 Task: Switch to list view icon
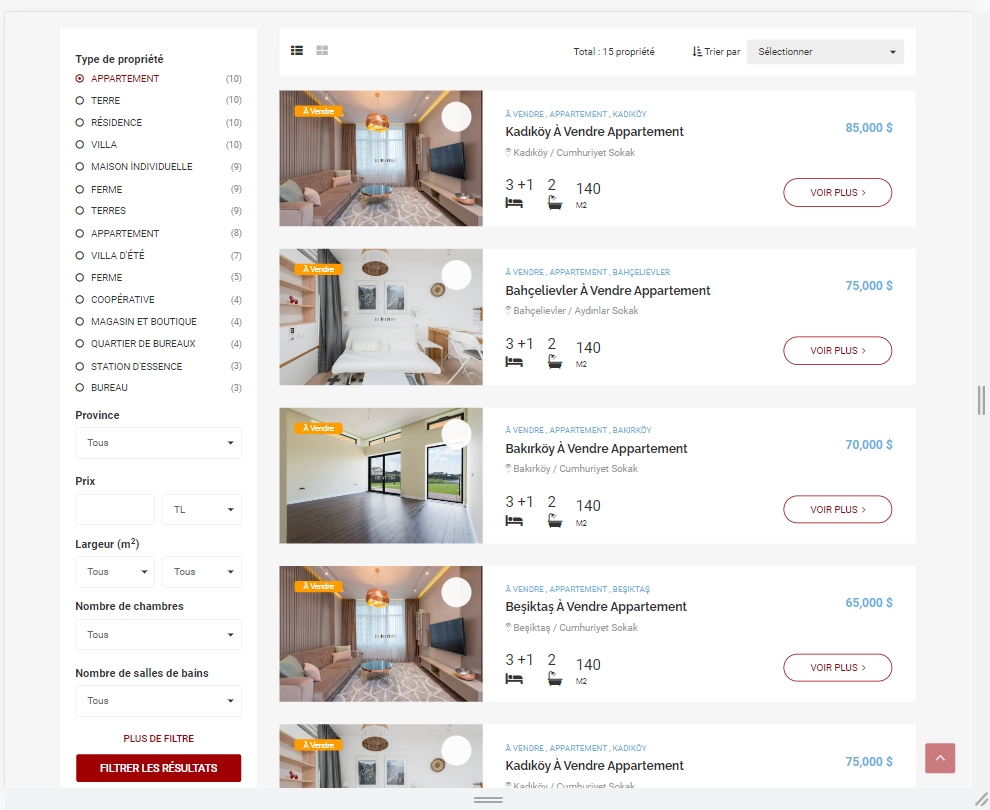pyautogui.click(x=297, y=51)
